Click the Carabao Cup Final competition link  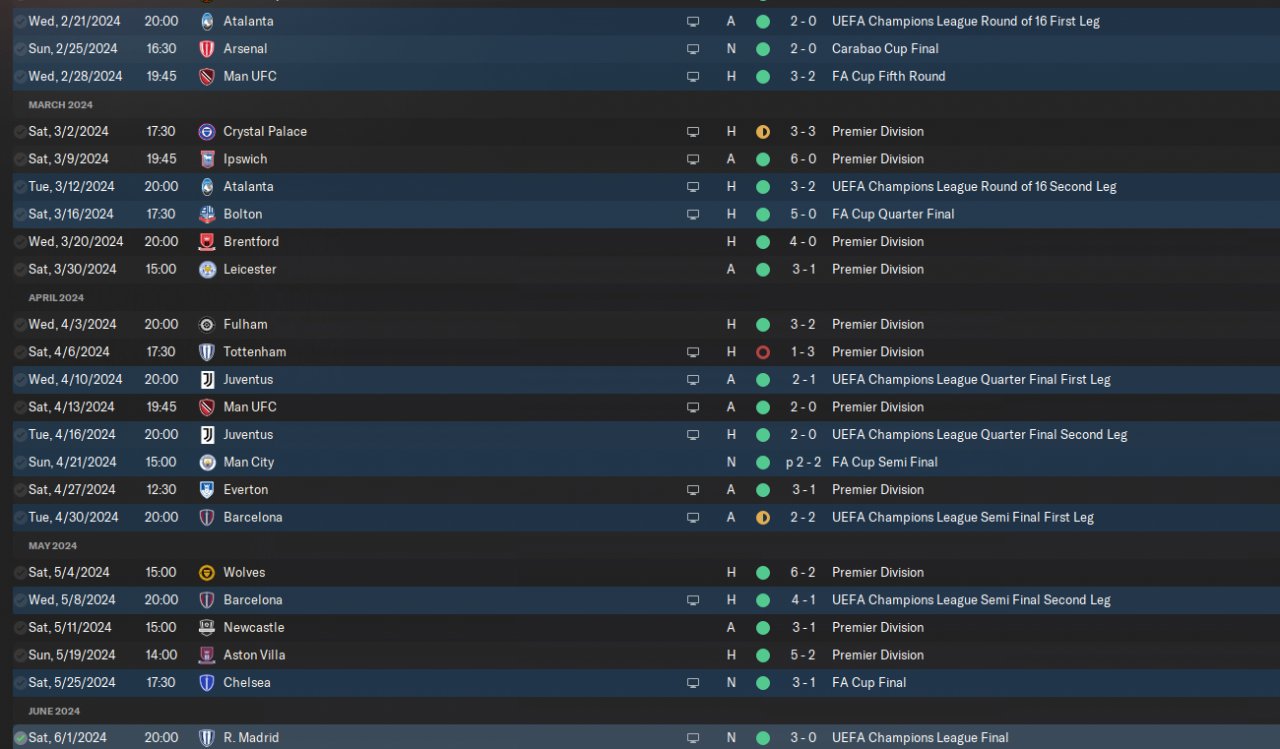[x=885, y=49]
